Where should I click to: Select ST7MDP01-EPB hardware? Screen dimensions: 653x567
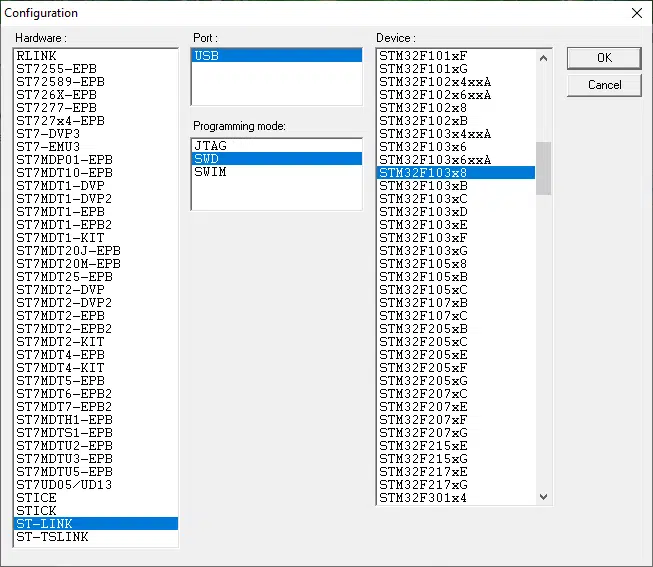[x=96, y=160]
